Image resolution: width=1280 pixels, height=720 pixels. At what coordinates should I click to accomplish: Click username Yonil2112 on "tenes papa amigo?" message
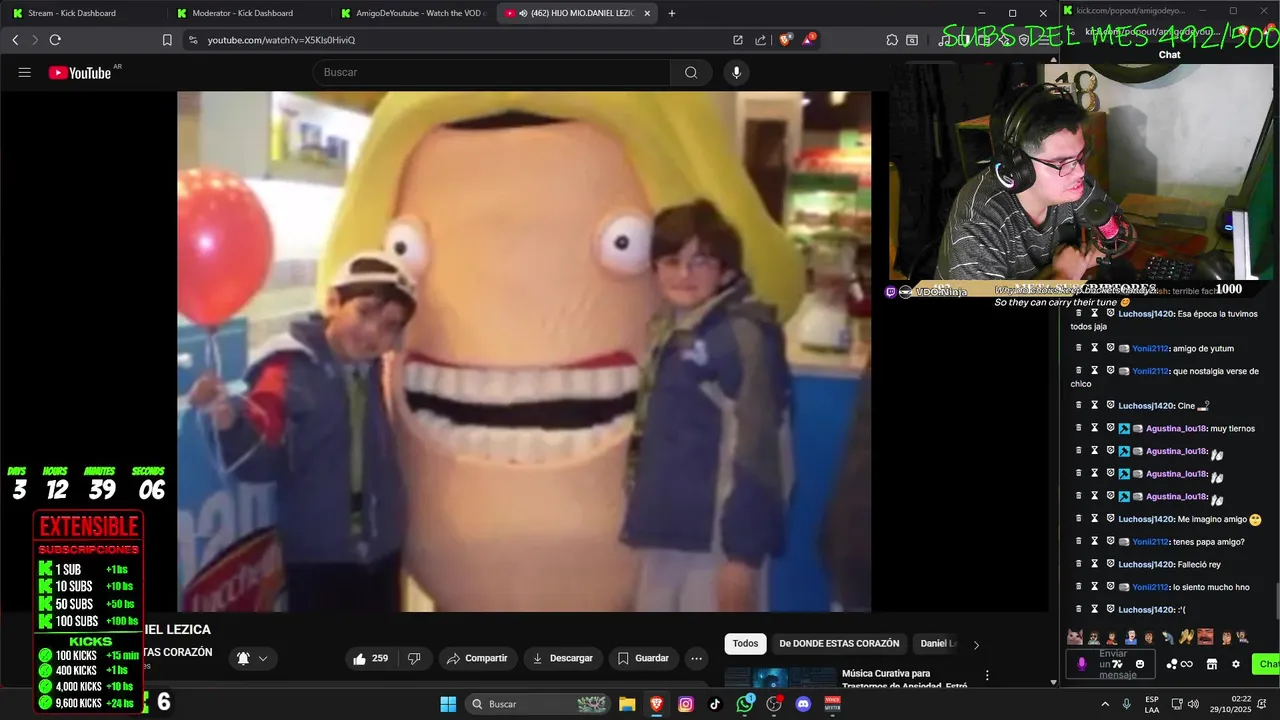1150,542
